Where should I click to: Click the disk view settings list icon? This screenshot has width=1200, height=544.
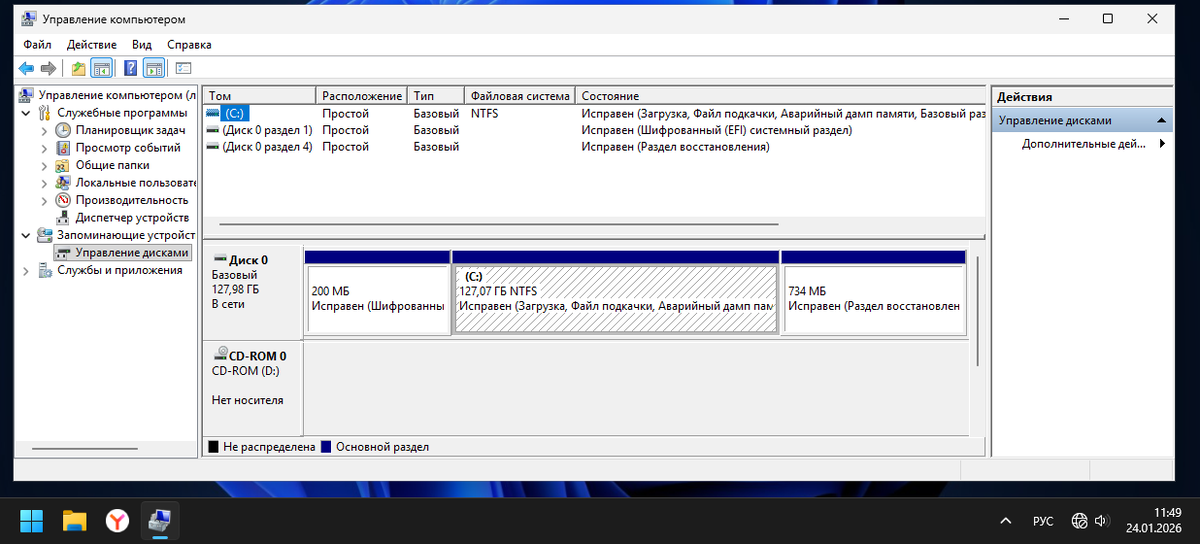click(183, 68)
